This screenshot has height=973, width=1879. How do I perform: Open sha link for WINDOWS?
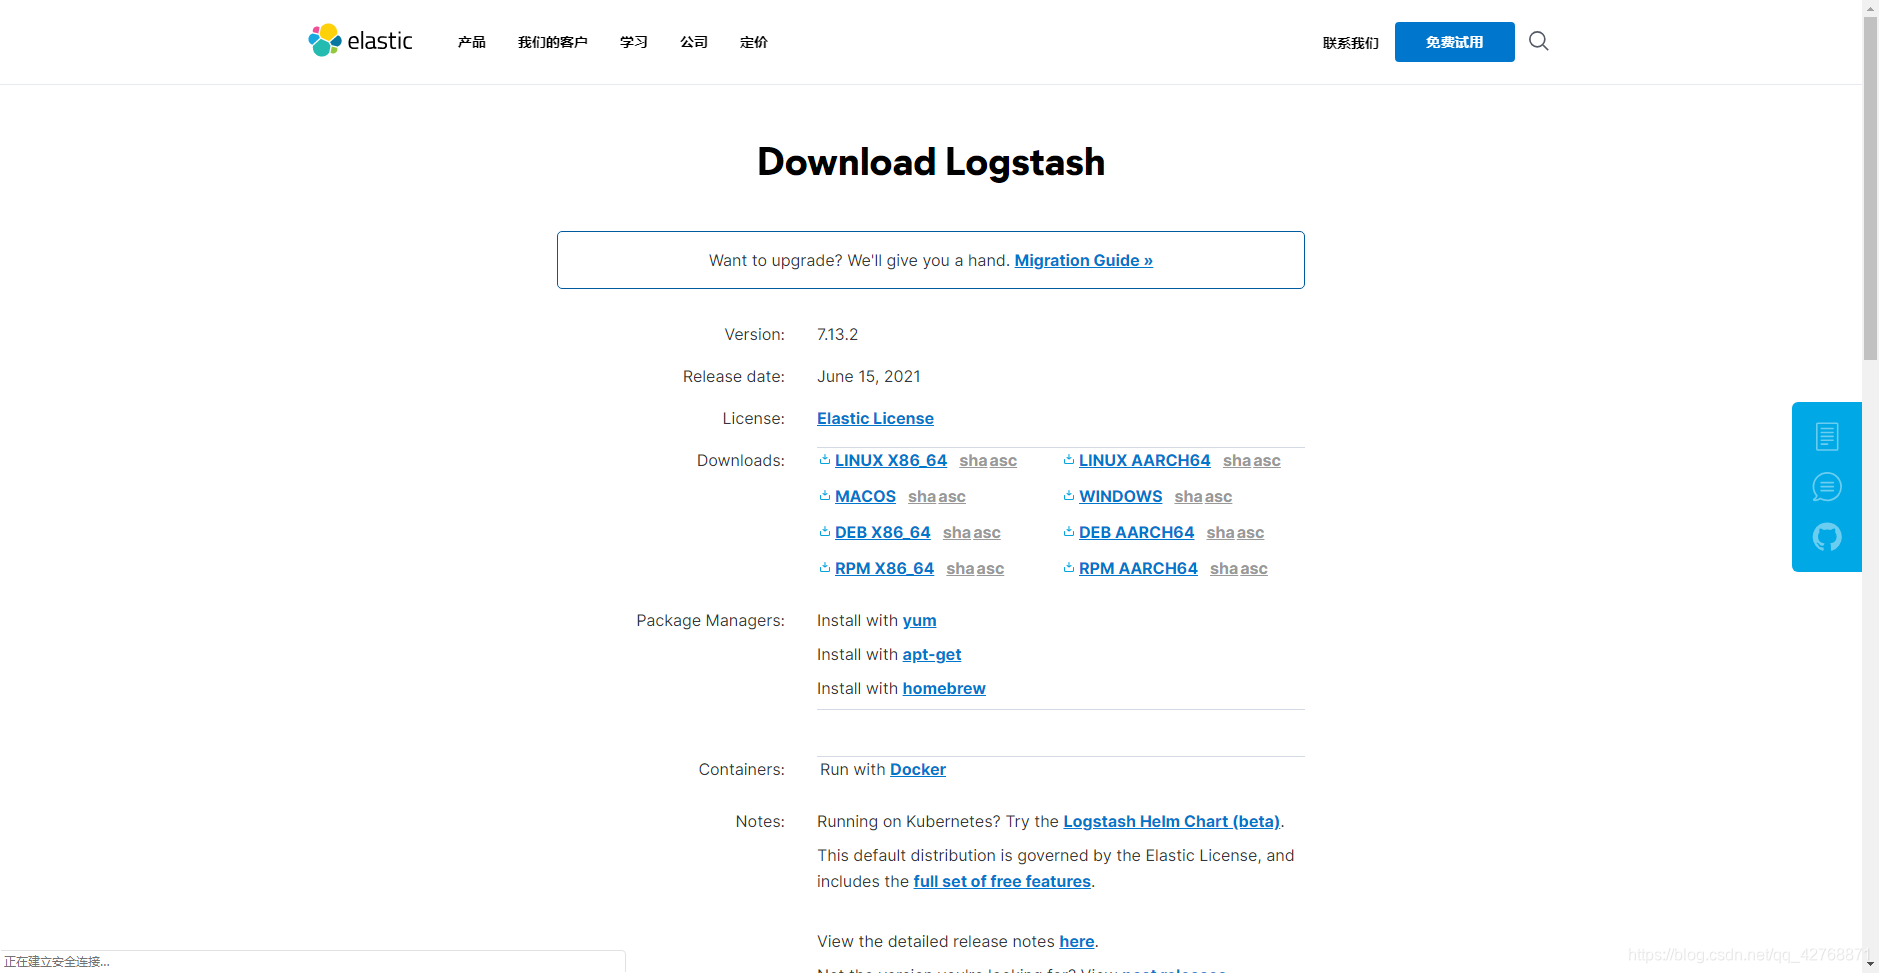(1188, 496)
